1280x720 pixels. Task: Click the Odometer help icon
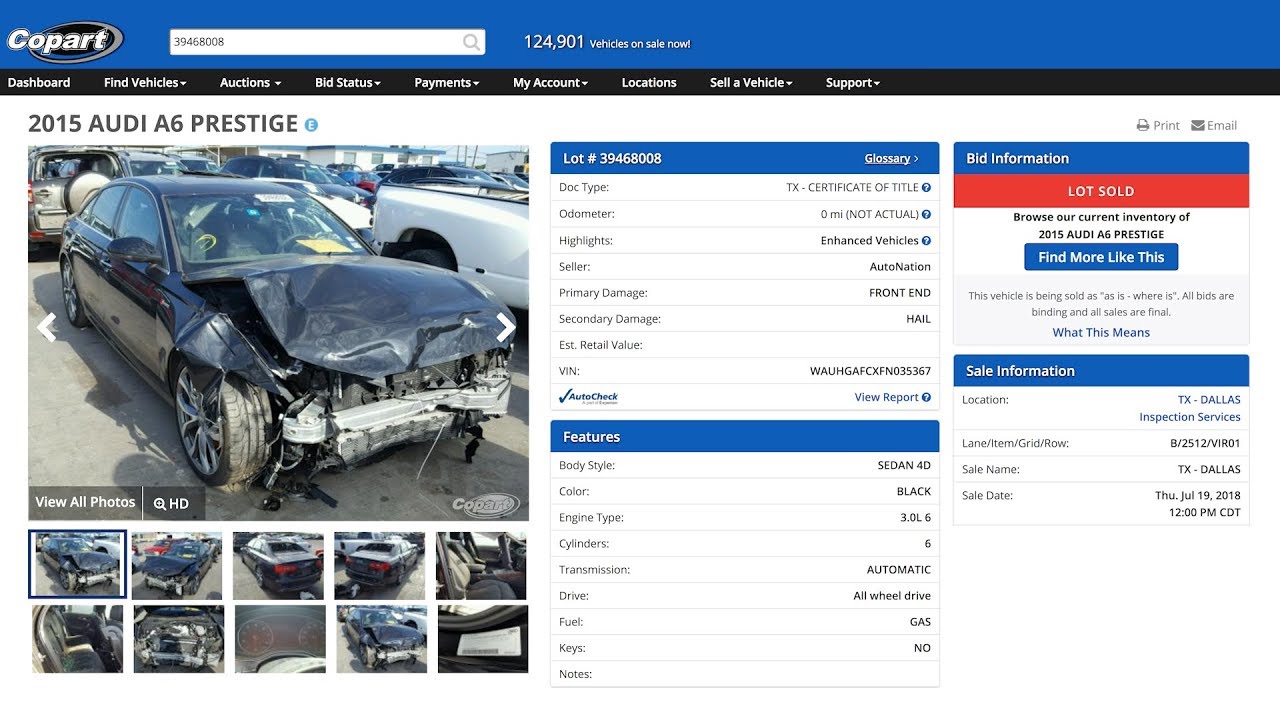926,214
